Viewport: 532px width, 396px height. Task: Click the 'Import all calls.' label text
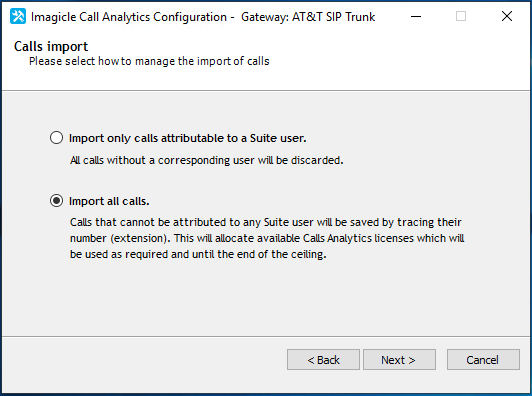(109, 201)
